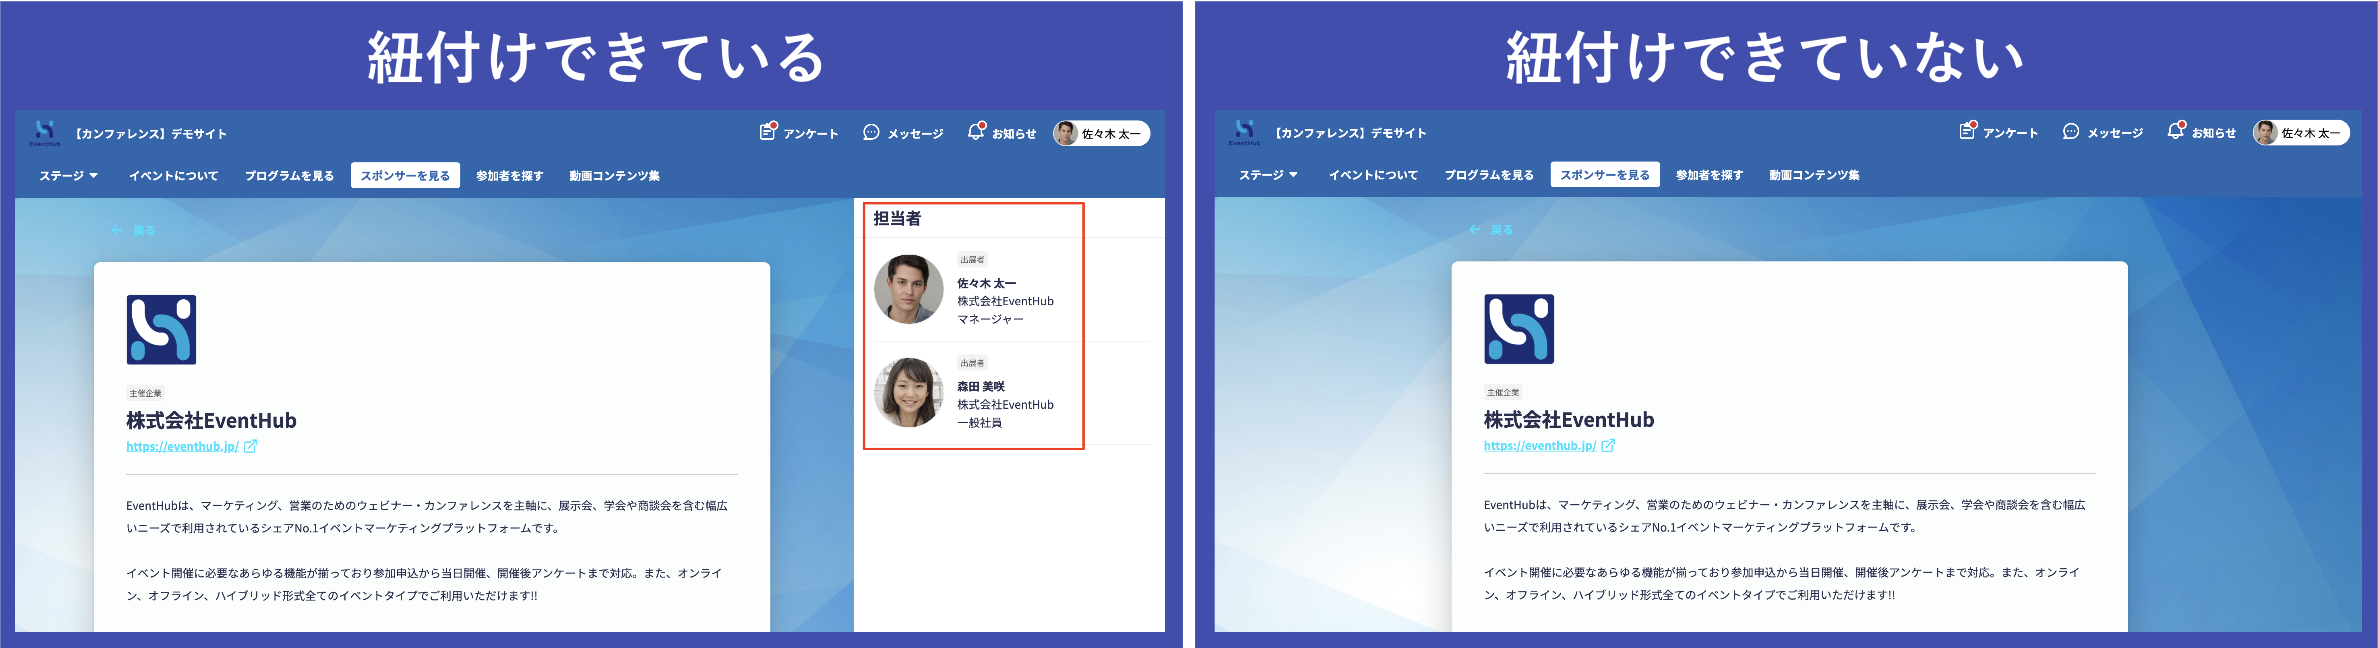Open 動画コンテンツ集 tab in left screenshot

pos(615,176)
